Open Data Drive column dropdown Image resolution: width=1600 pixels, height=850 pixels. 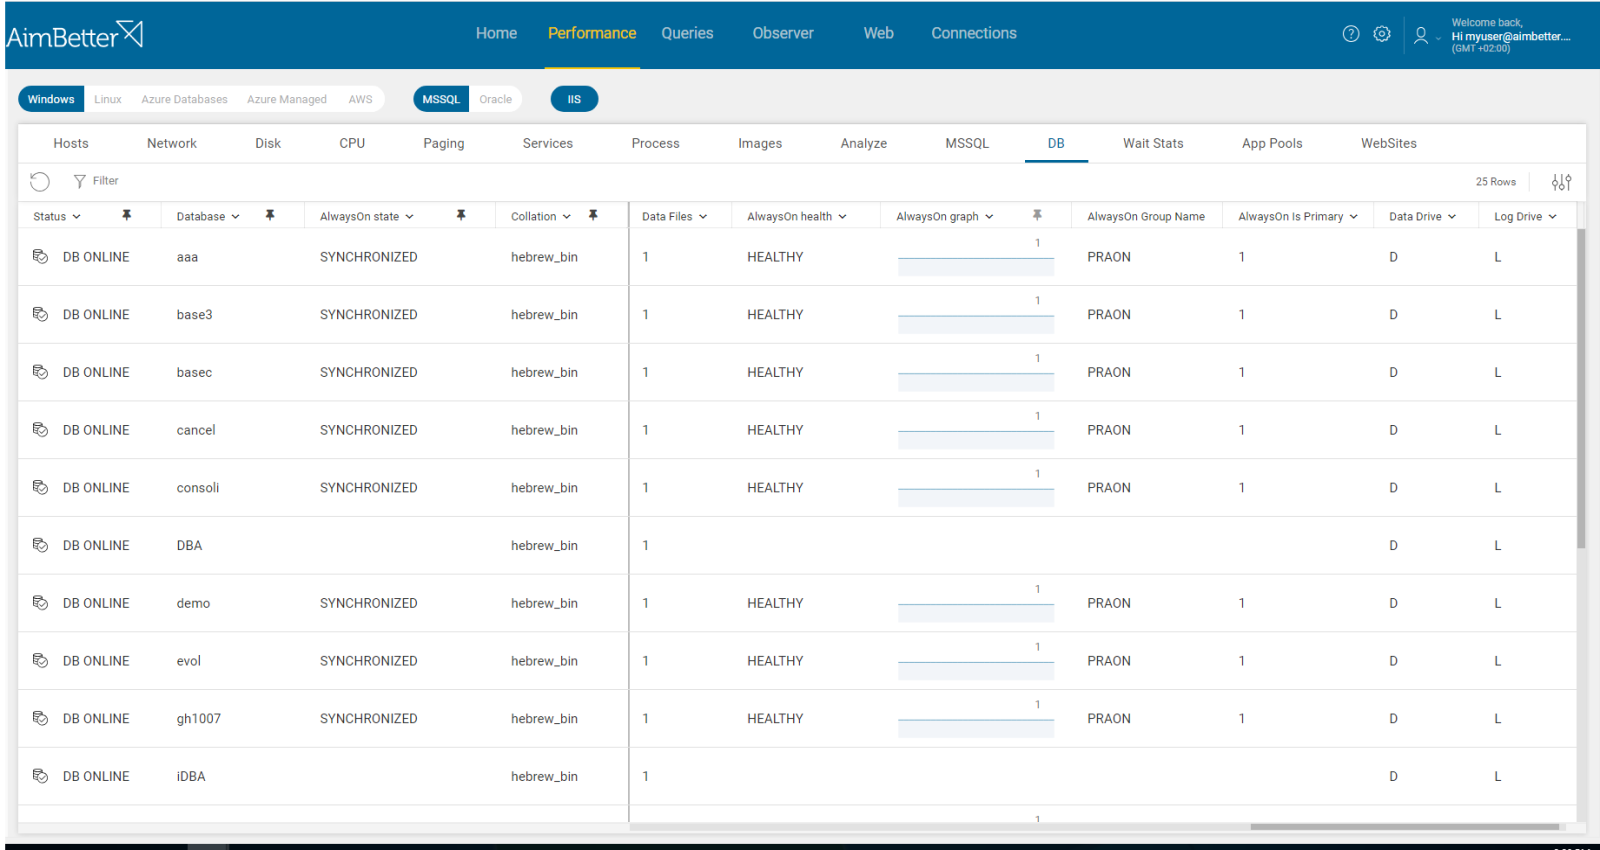[1452, 217]
